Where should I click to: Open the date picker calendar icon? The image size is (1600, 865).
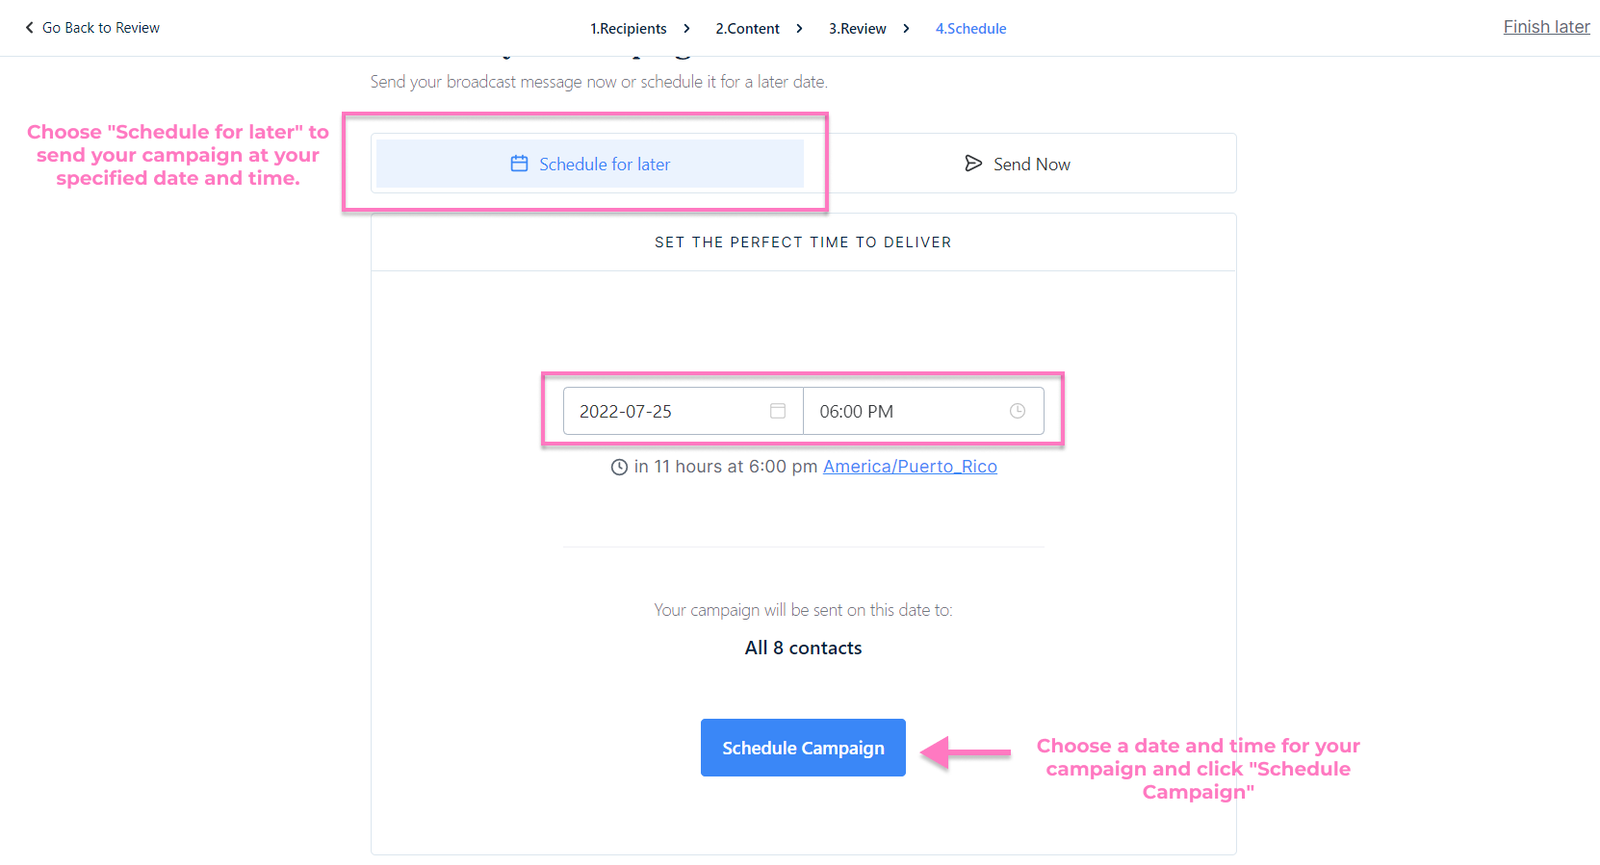click(778, 411)
